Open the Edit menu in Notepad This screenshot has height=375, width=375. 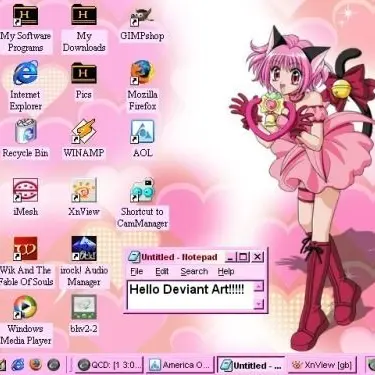tap(162, 272)
